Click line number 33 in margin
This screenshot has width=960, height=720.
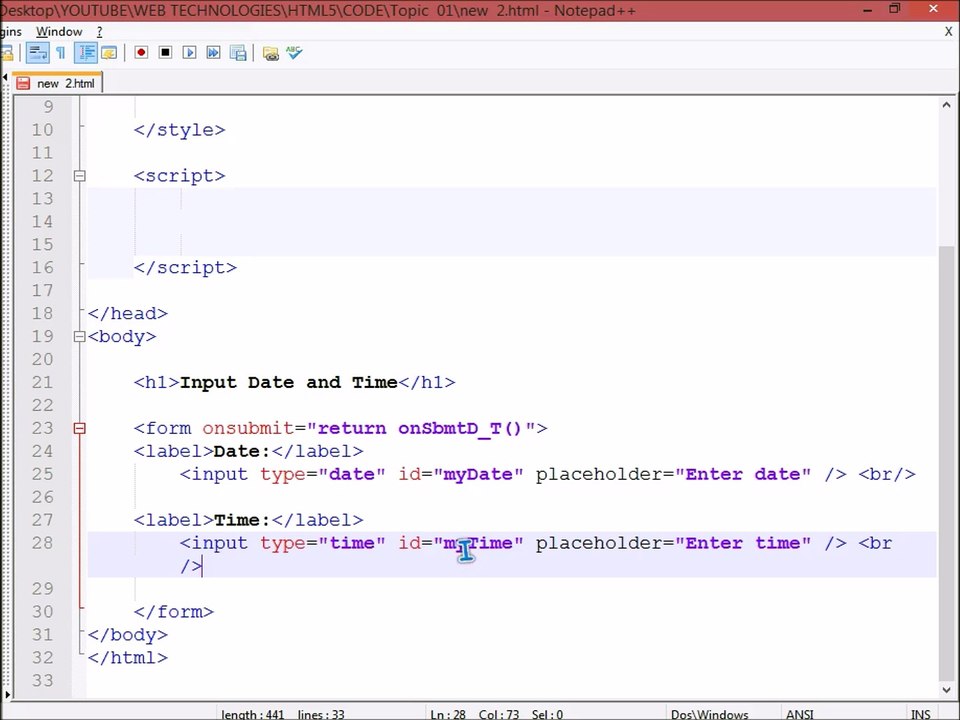click(x=42, y=681)
